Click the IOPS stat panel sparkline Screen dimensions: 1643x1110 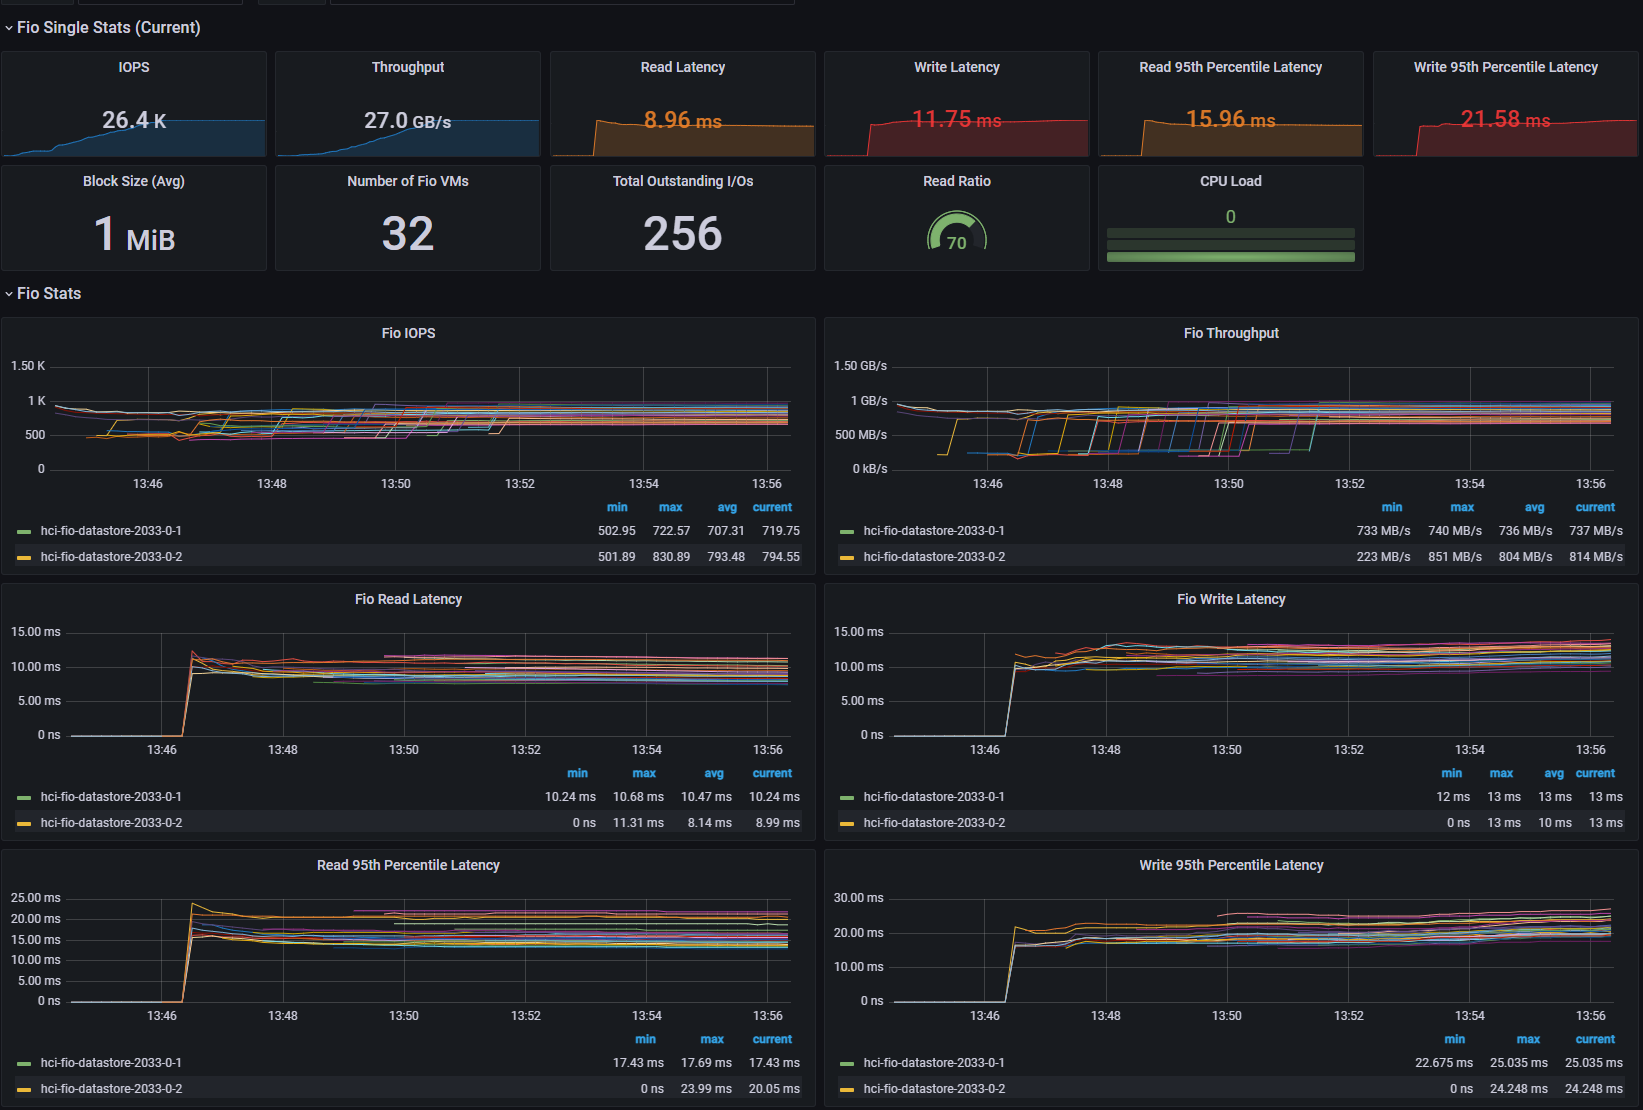(134, 138)
